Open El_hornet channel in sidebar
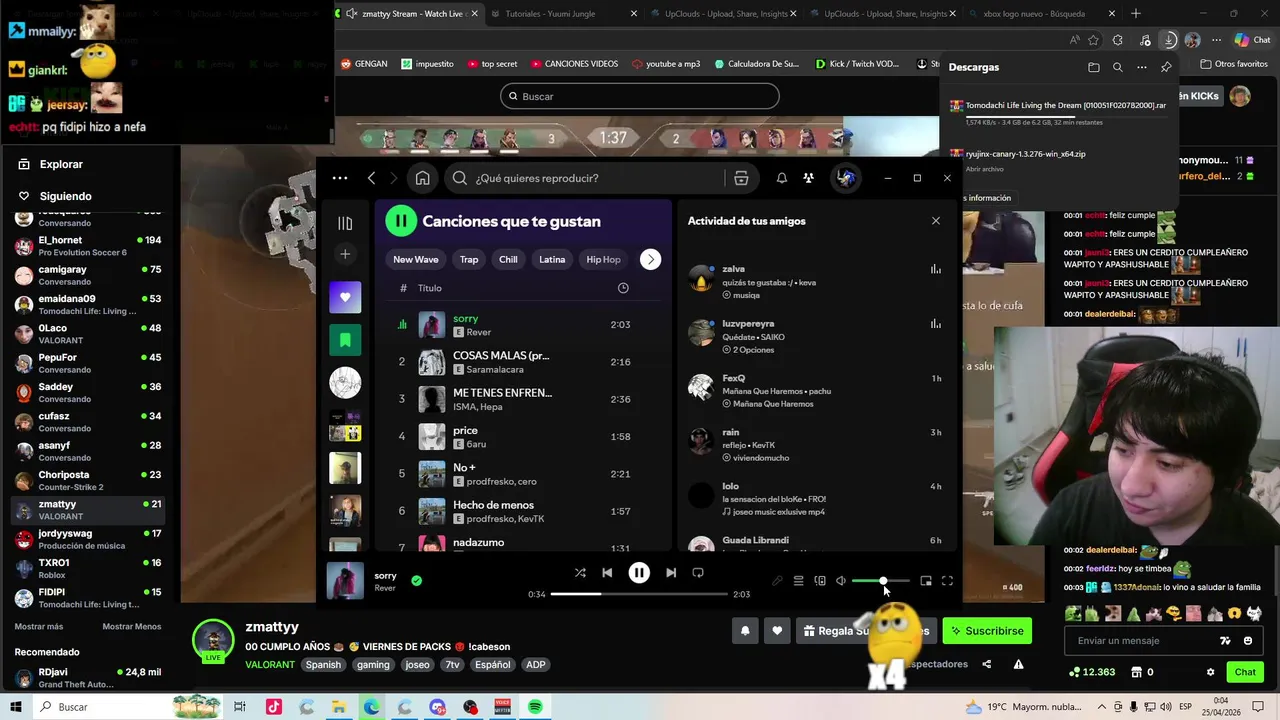This screenshot has width=1280, height=720. [x=88, y=246]
